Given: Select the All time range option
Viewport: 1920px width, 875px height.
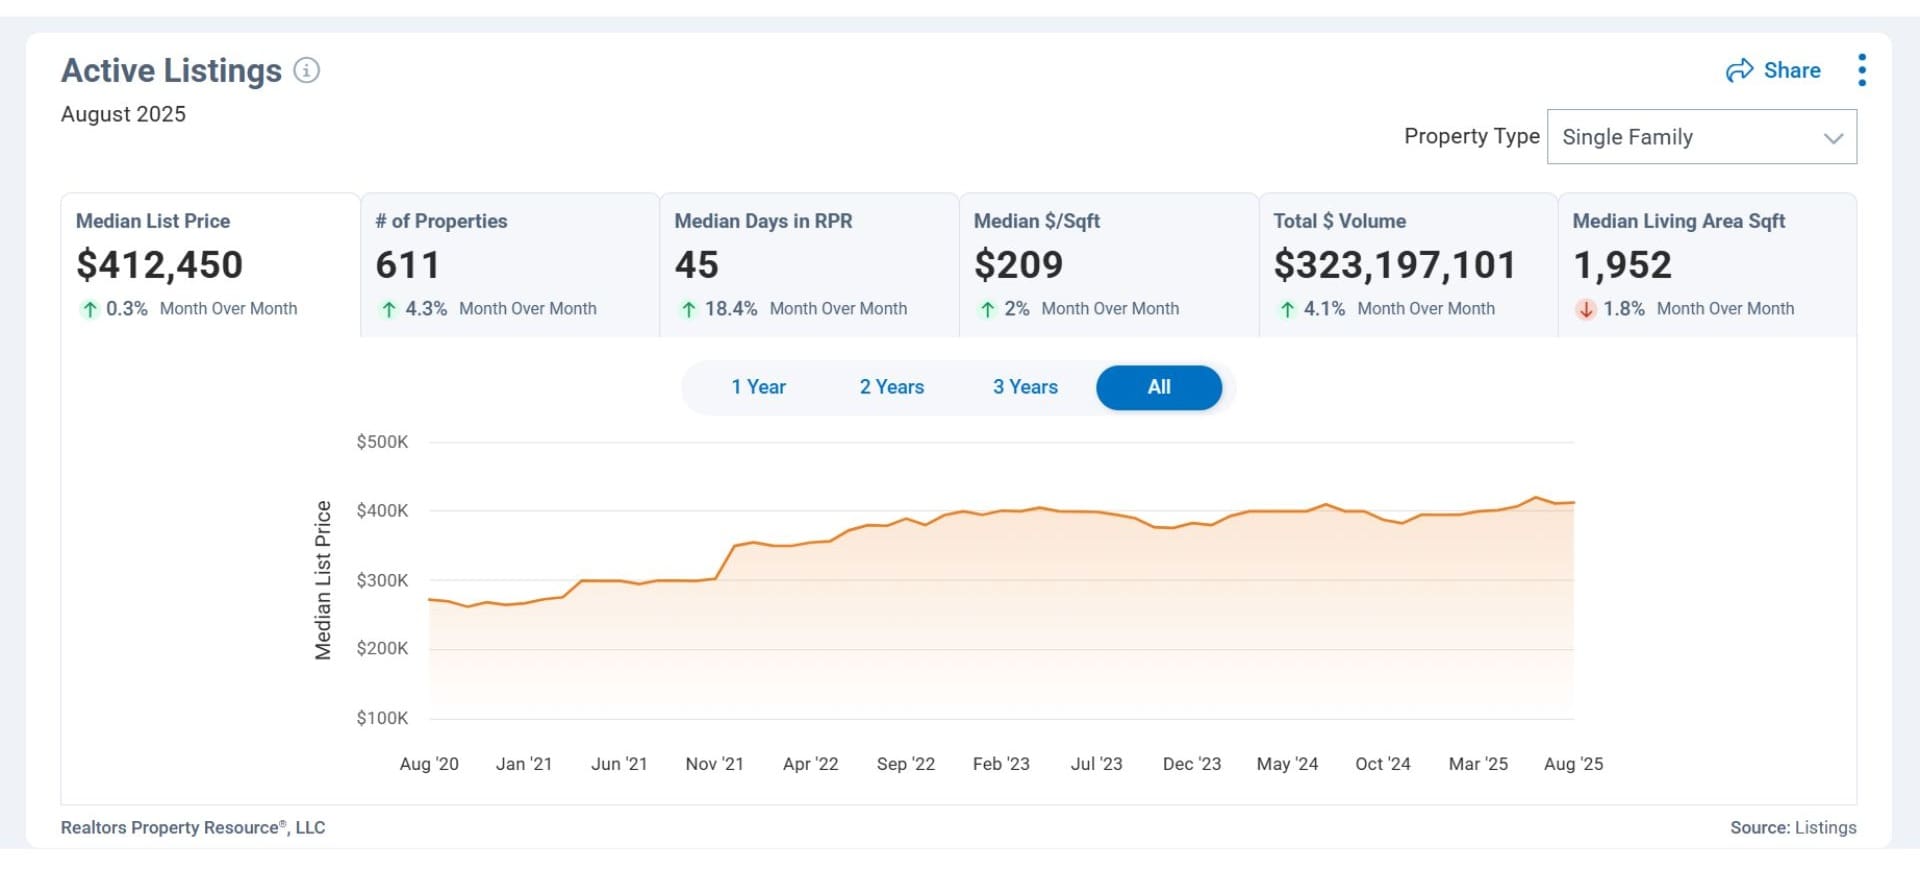Looking at the screenshot, I should click(x=1158, y=387).
